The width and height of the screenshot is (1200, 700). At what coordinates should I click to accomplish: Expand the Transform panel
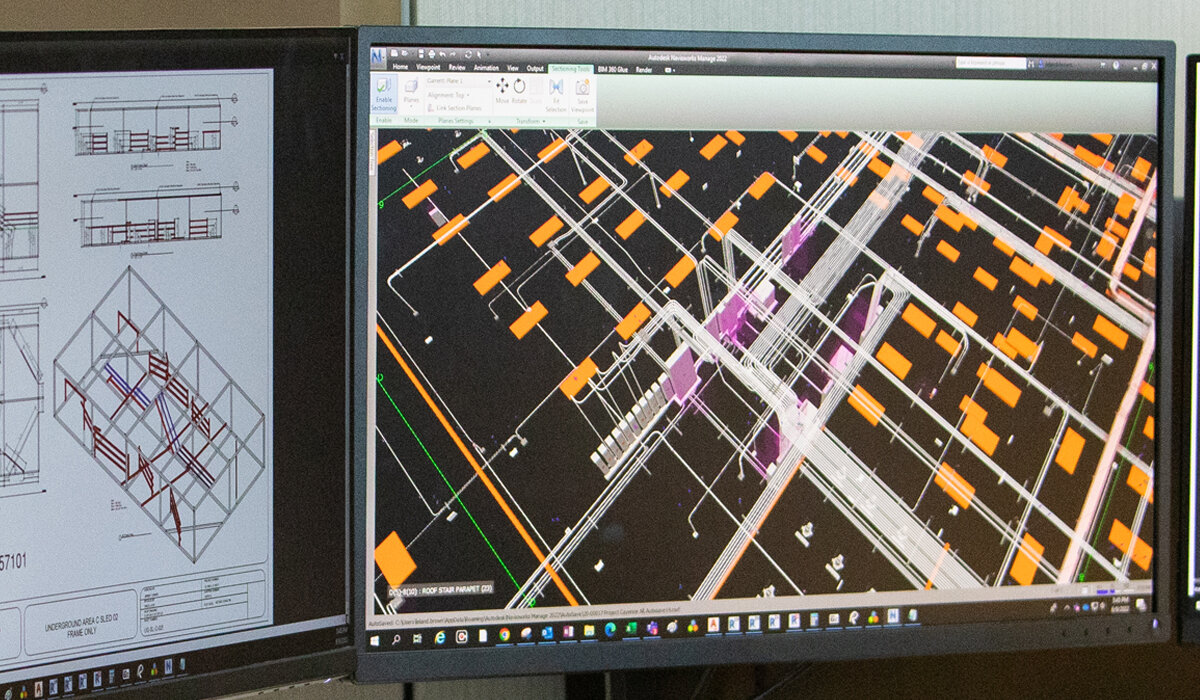pyautogui.click(x=529, y=121)
